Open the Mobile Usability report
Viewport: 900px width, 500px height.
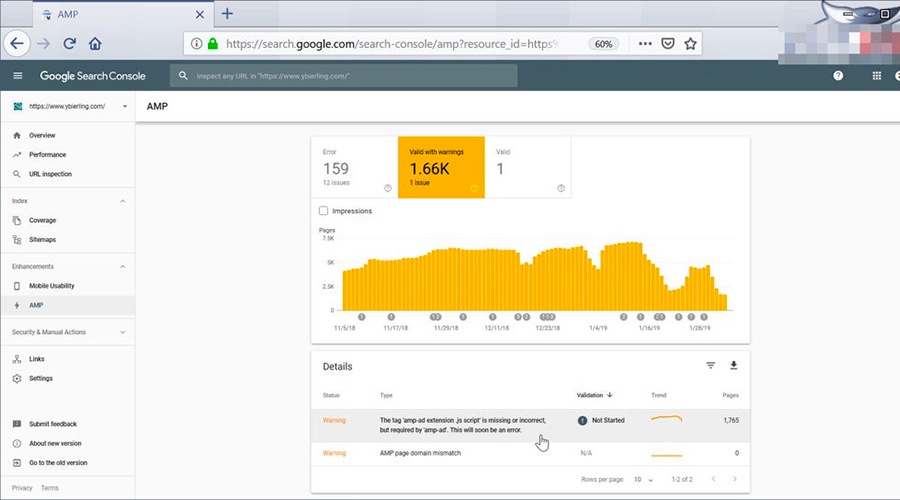[51, 286]
